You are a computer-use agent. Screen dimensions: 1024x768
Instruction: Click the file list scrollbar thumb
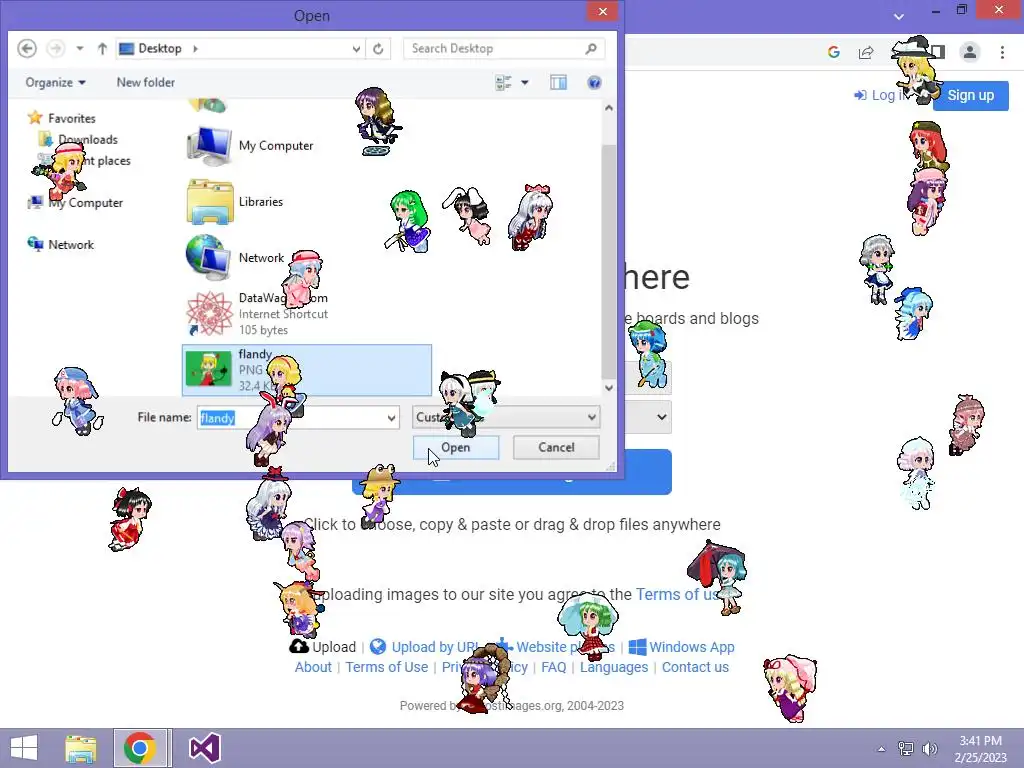608,261
